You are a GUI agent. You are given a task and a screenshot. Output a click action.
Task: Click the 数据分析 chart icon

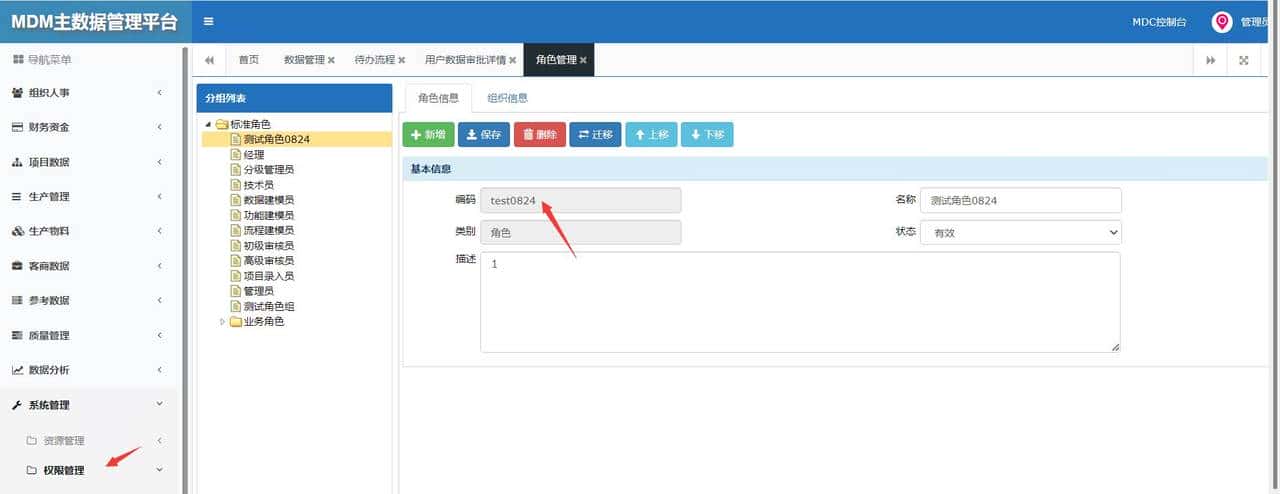coord(17,370)
